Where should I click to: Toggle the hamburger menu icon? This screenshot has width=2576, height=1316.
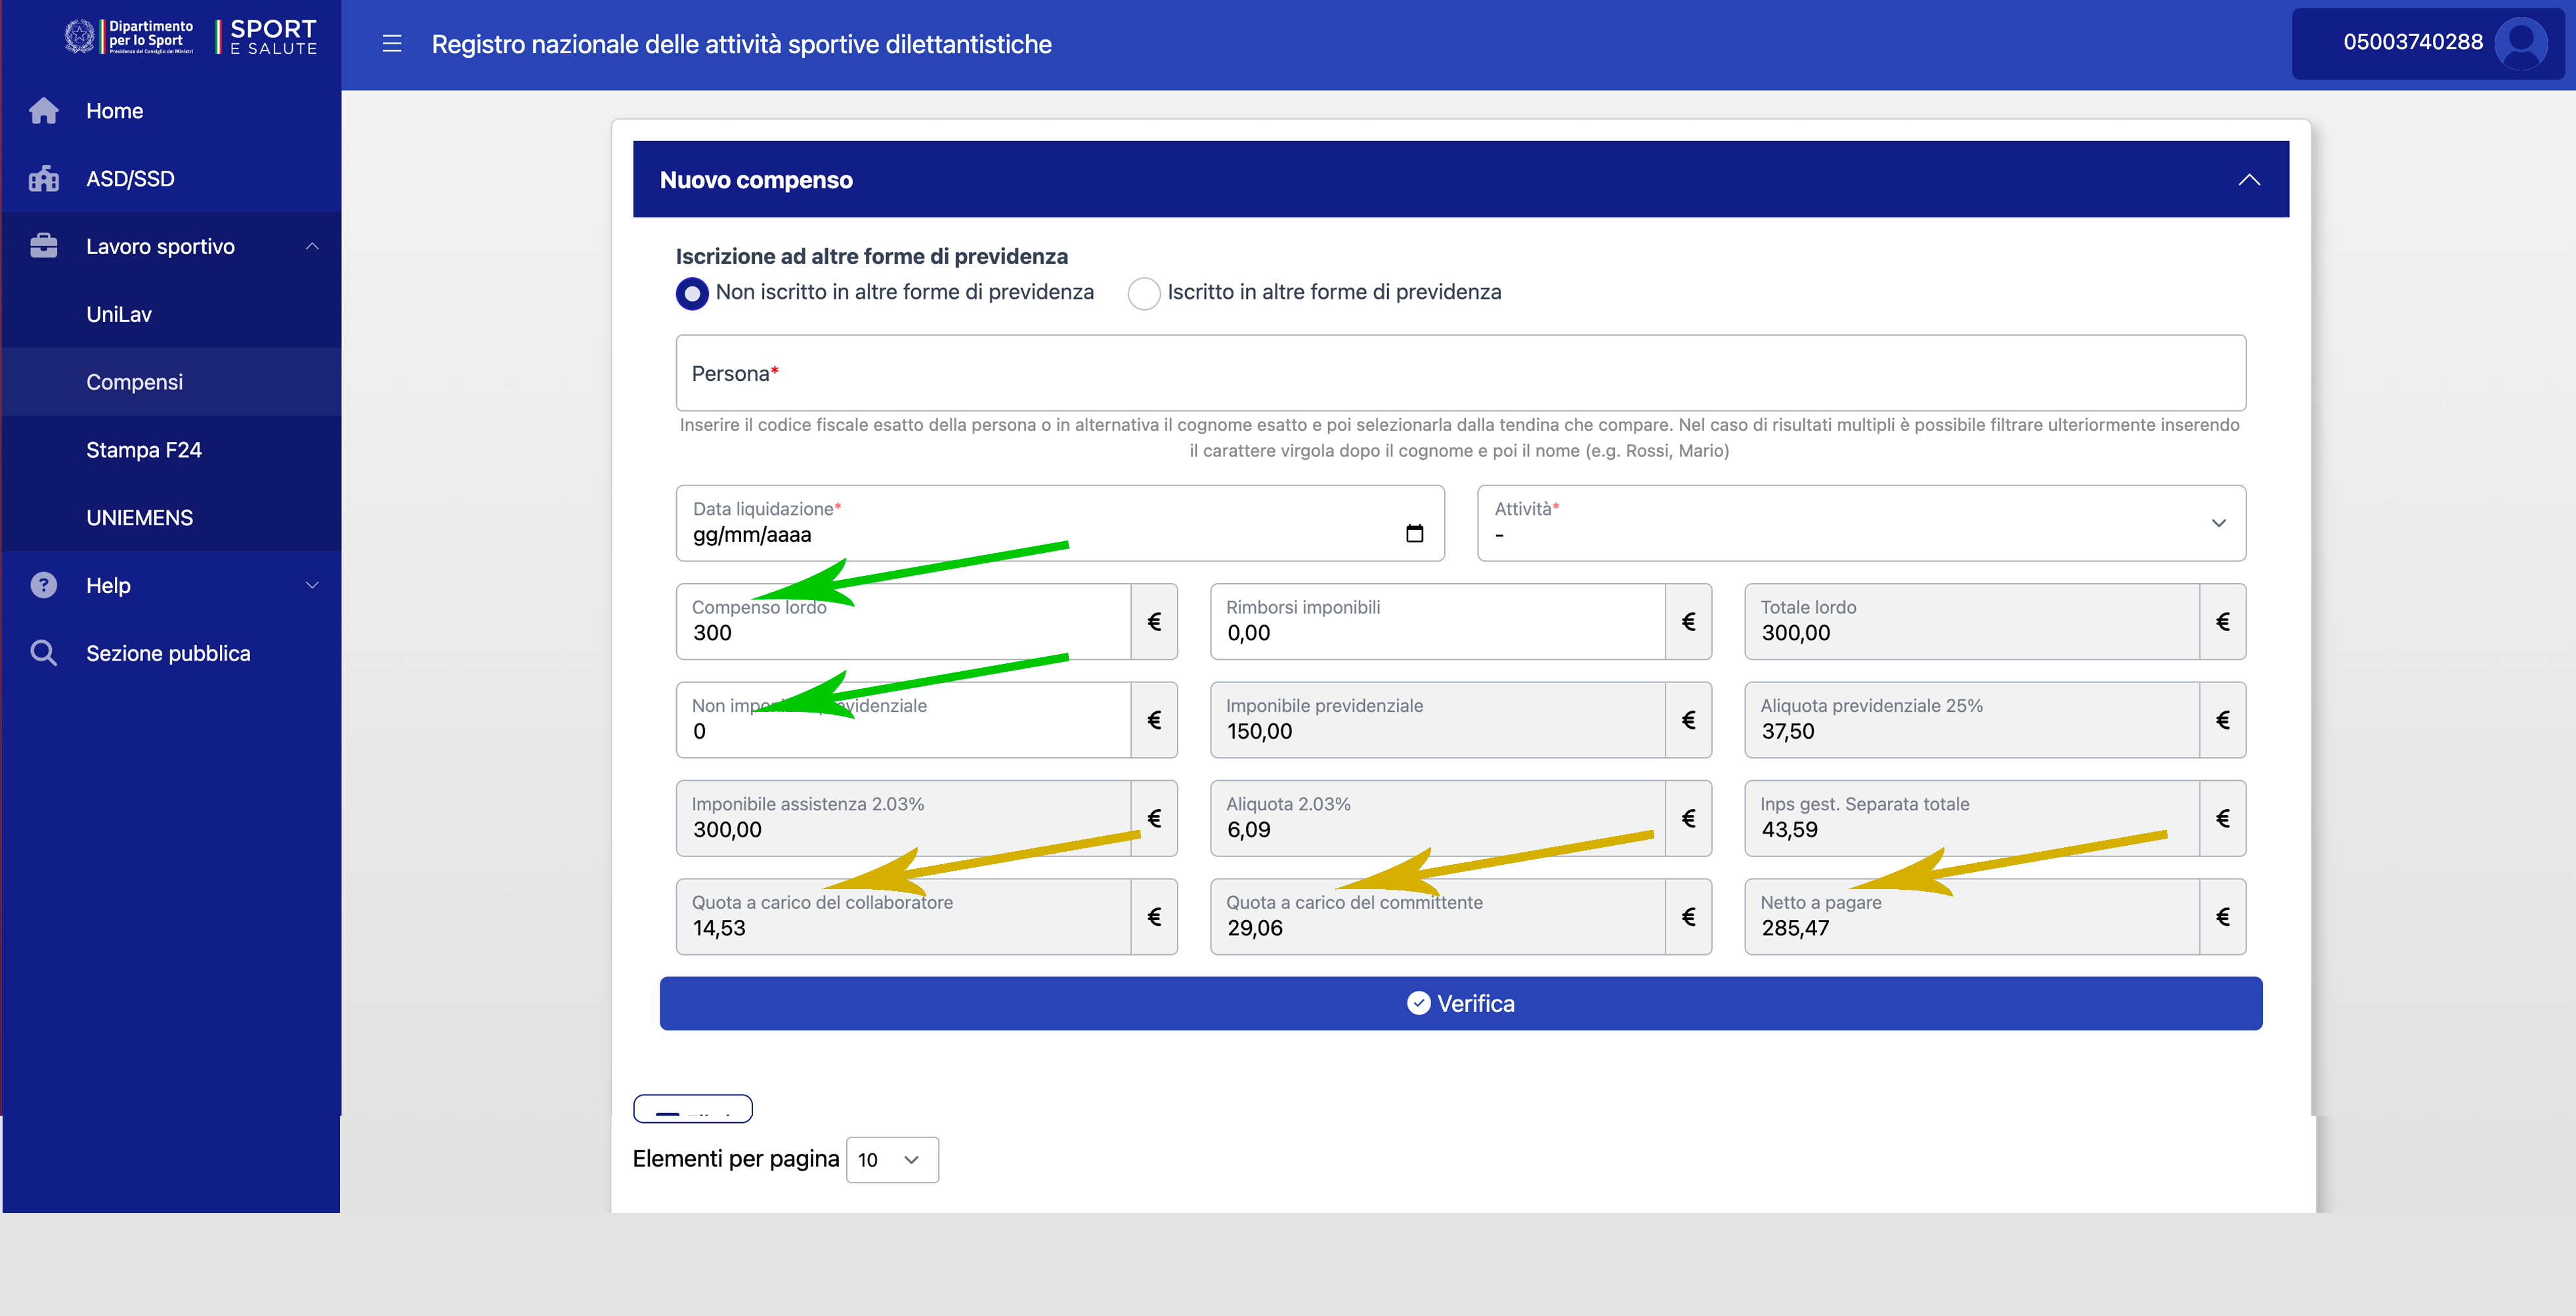tap(392, 44)
